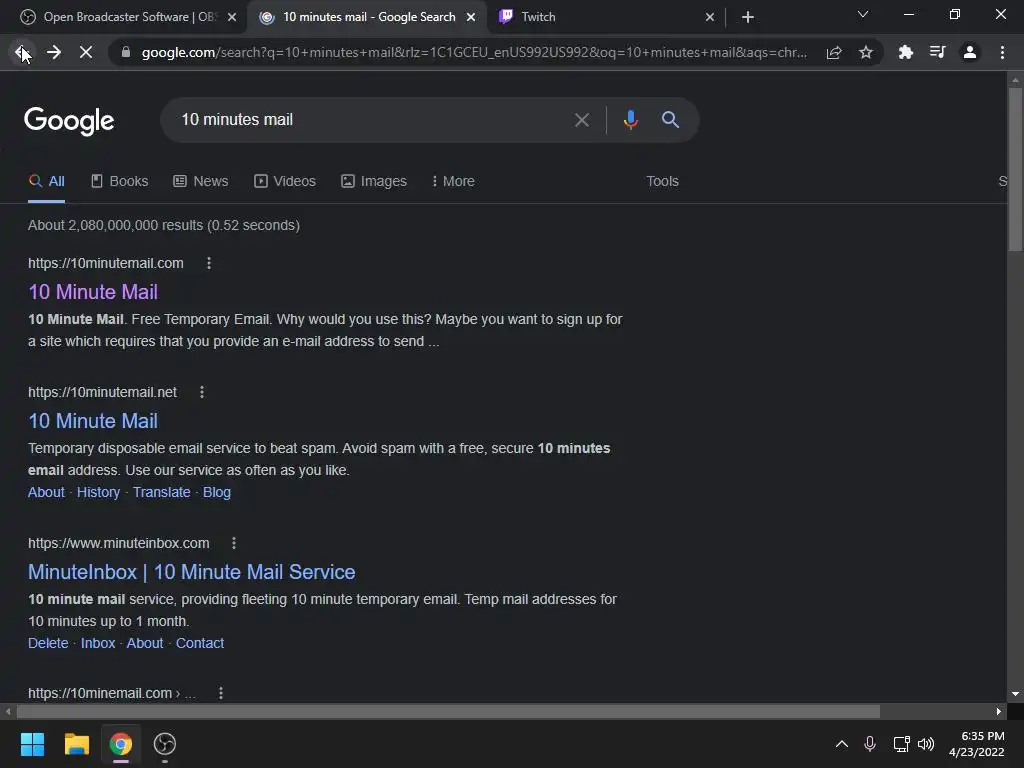Open the media control icon
This screenshot has width=1024, height=768.
(937, 52)
